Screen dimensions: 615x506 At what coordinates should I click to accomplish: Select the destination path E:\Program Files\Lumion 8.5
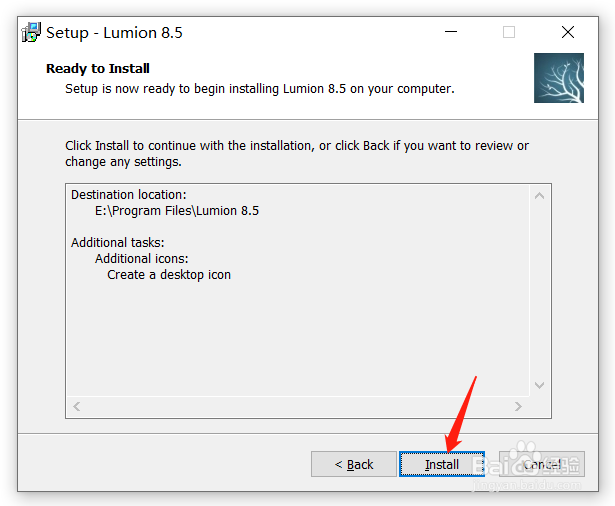(x=177, y=211)
